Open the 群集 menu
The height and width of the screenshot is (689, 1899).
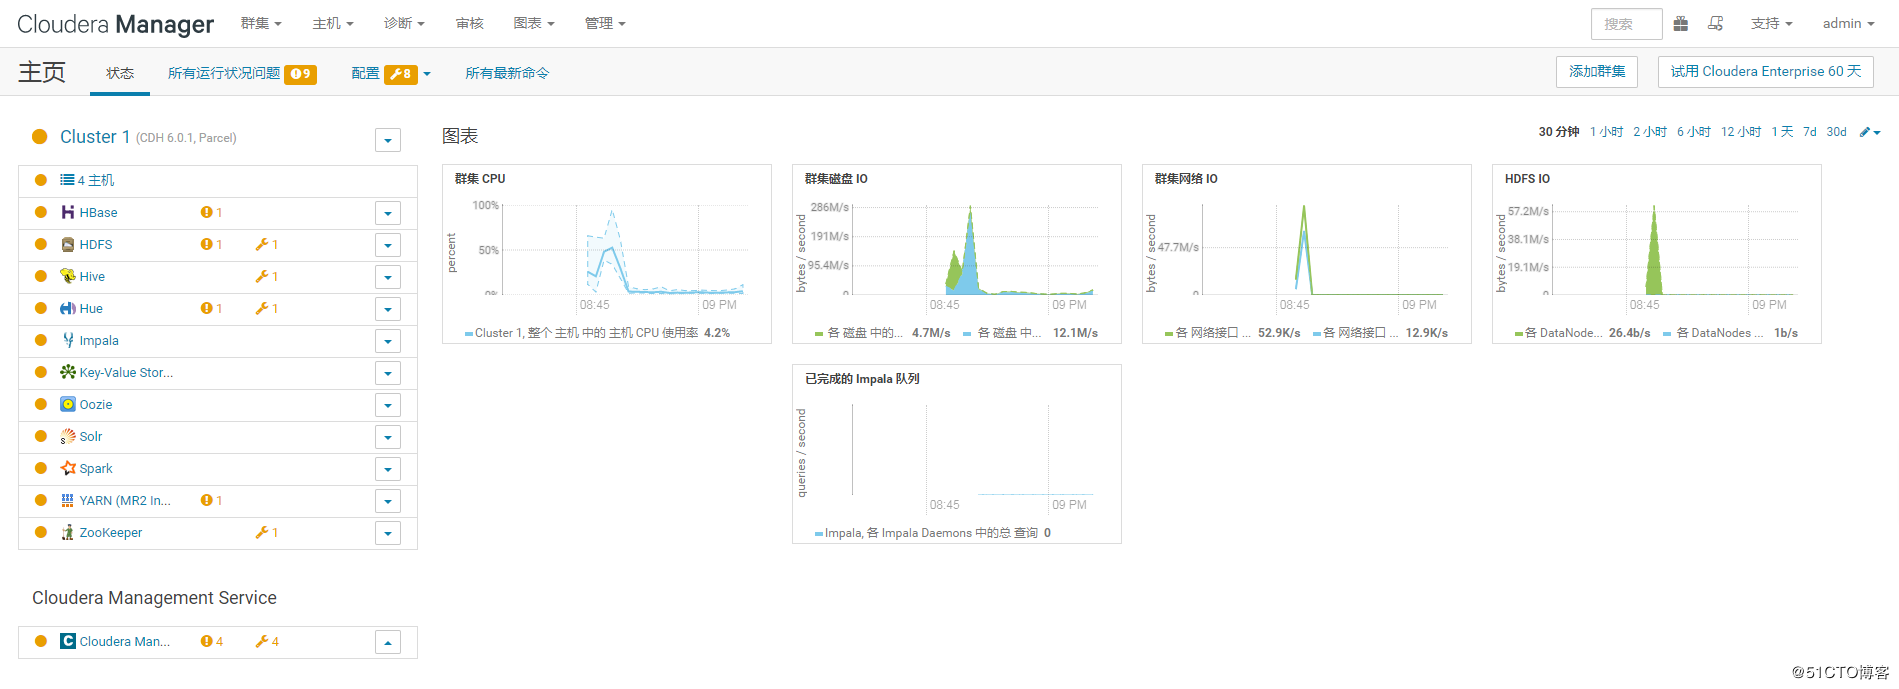coord(261,23)
